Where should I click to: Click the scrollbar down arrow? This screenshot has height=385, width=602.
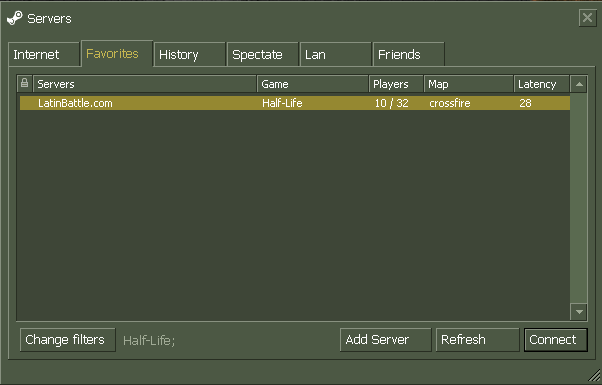(579, 312)
